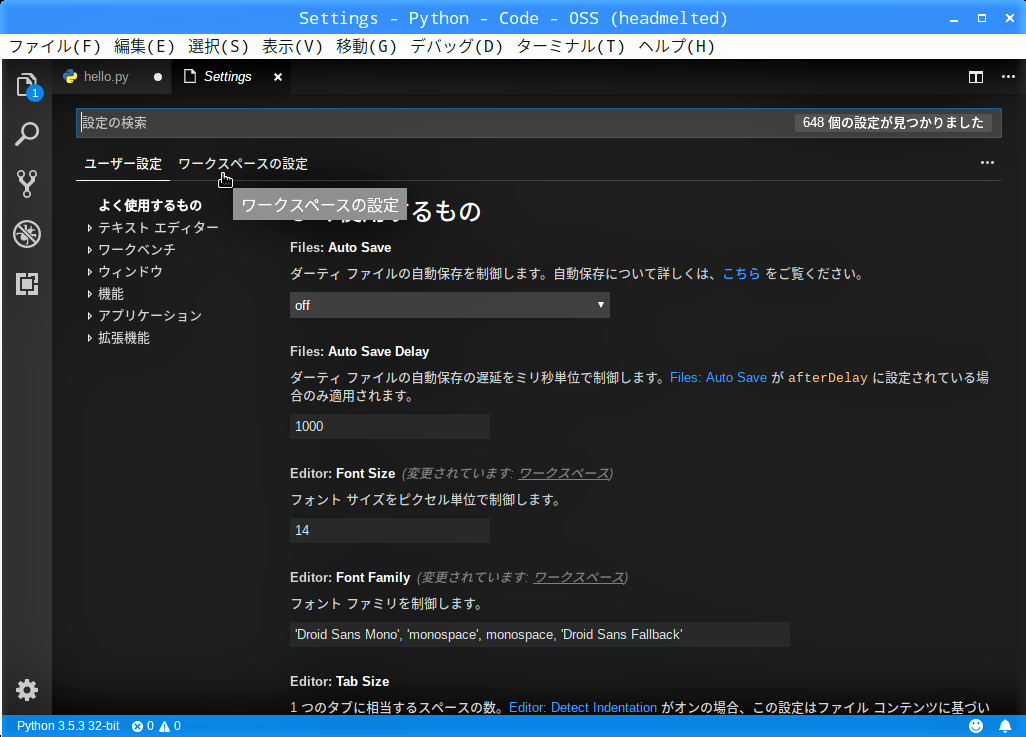1026x737 pixels.
Task: Open the Explorer view in activity bar
Action: pos(27,85)
